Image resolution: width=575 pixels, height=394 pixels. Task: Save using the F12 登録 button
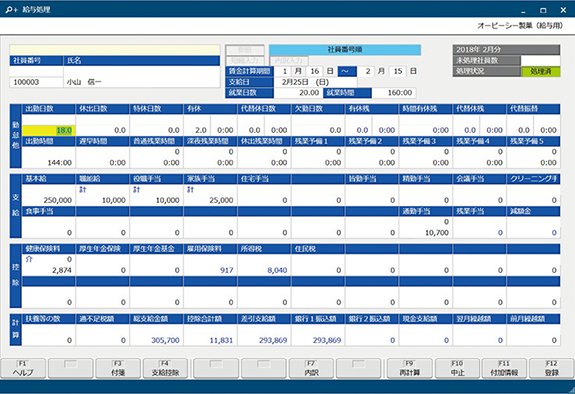coord(552,368)
